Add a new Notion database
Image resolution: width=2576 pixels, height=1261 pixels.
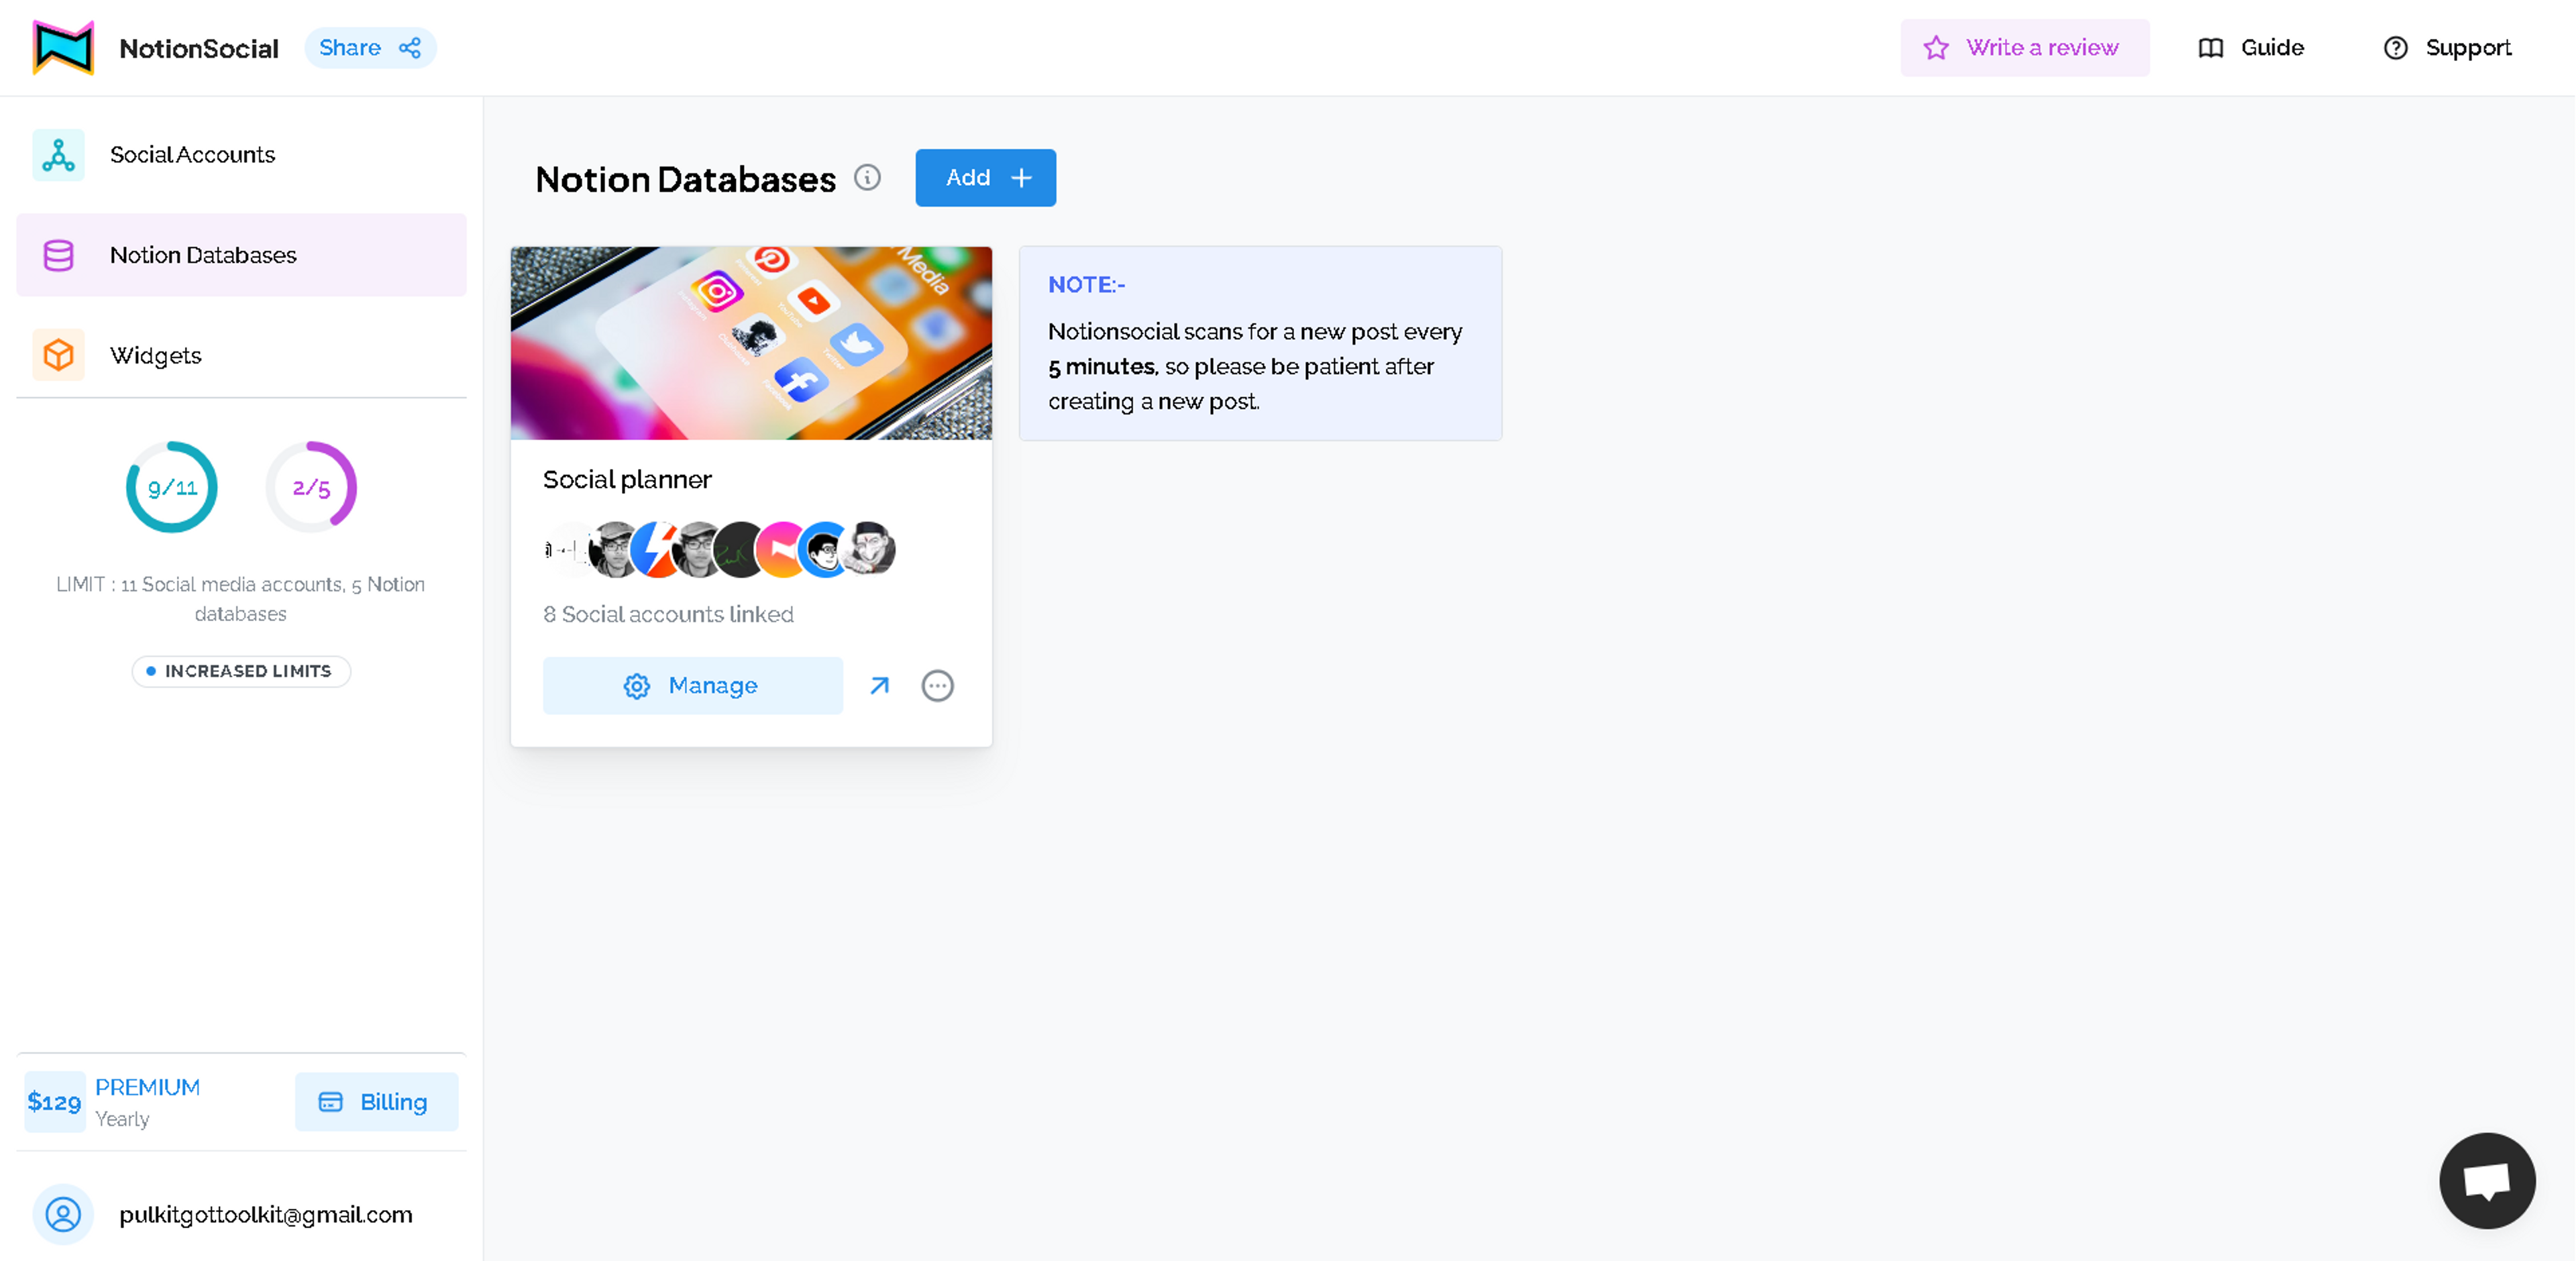[985, 178]
